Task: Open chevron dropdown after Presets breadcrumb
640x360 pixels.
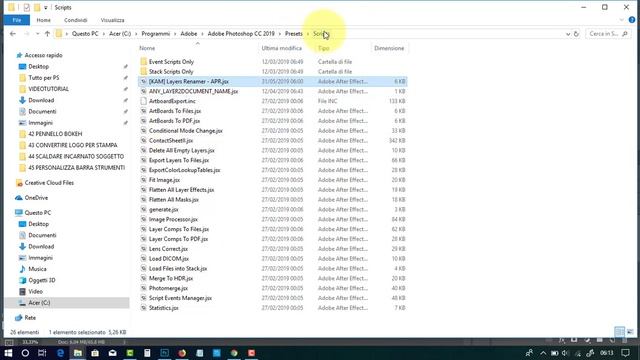Action: (x=308, y=34)
